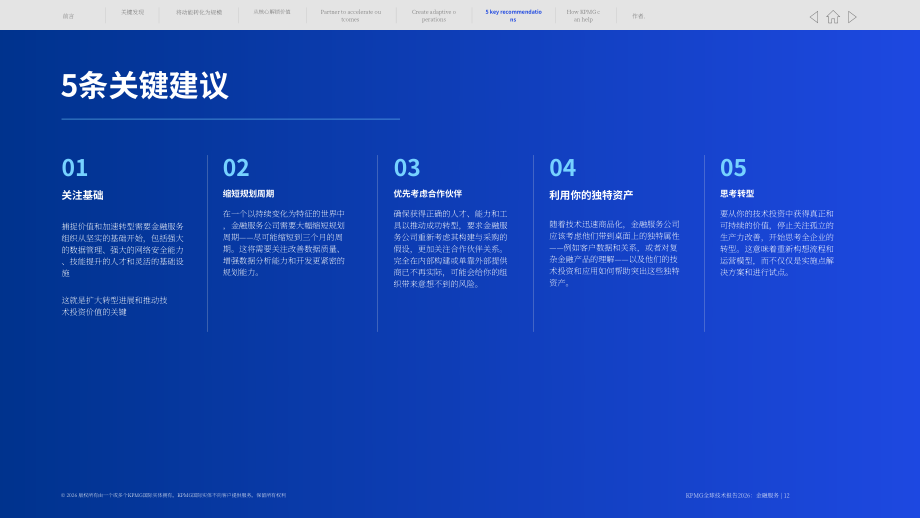Viewport: 920px width, 518px height.
Task: Open the 关键发现 section tab
Action: tap(133, 12)
